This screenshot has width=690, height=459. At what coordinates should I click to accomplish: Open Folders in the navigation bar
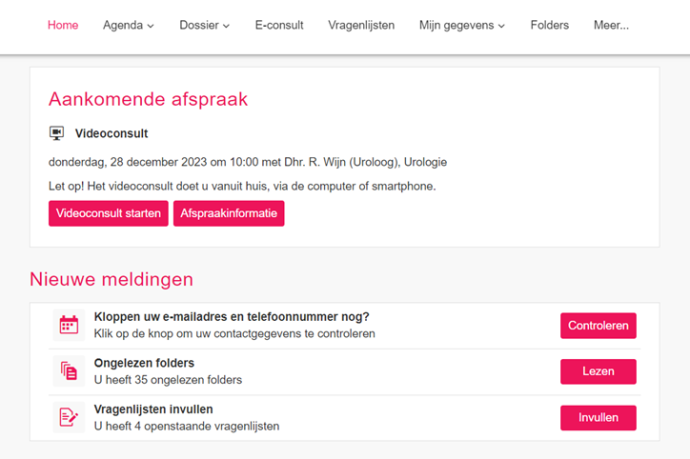(550, 25)
